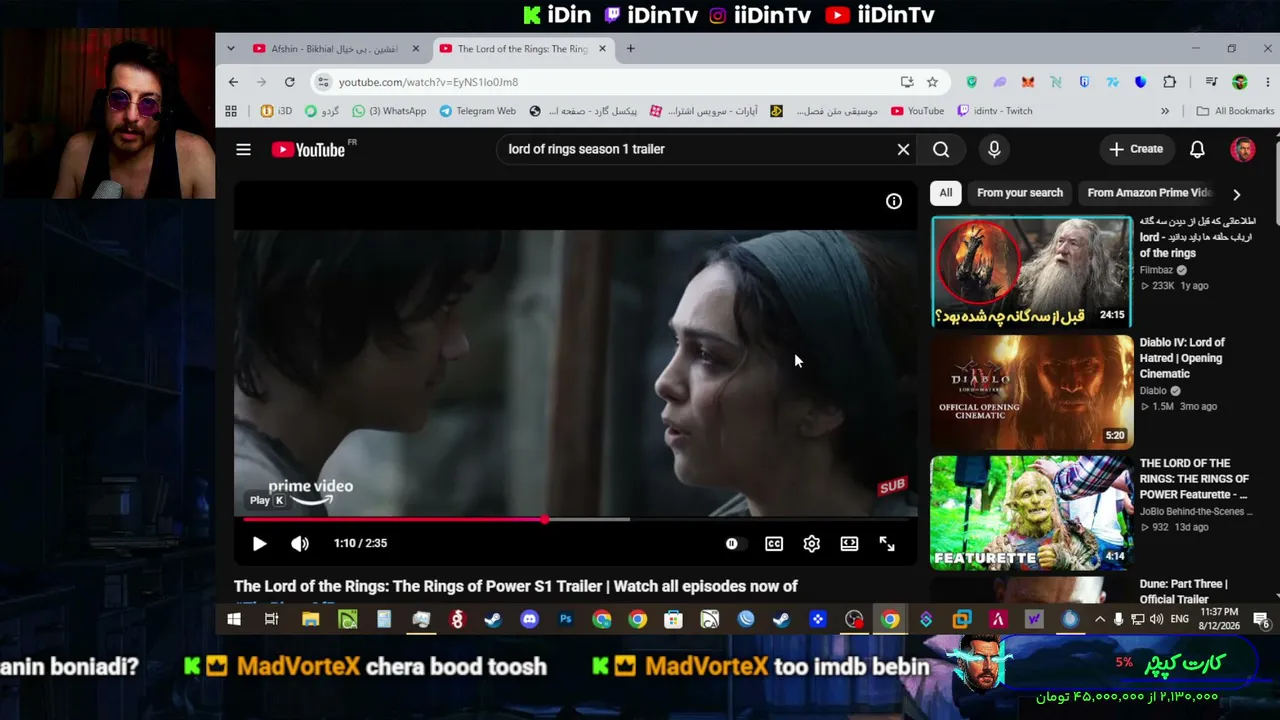This screenshot has width=1280, height=720.
Task: Open the All Bookmarks folder
Action: click(x=1236, y=111)
